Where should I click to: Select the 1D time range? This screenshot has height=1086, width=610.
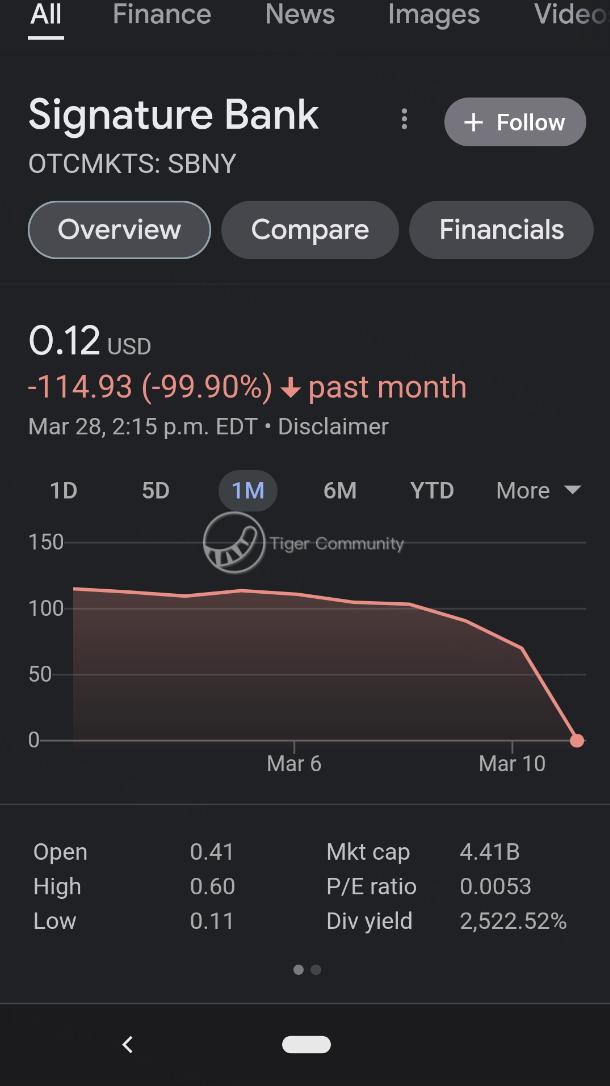click(63, 491)
